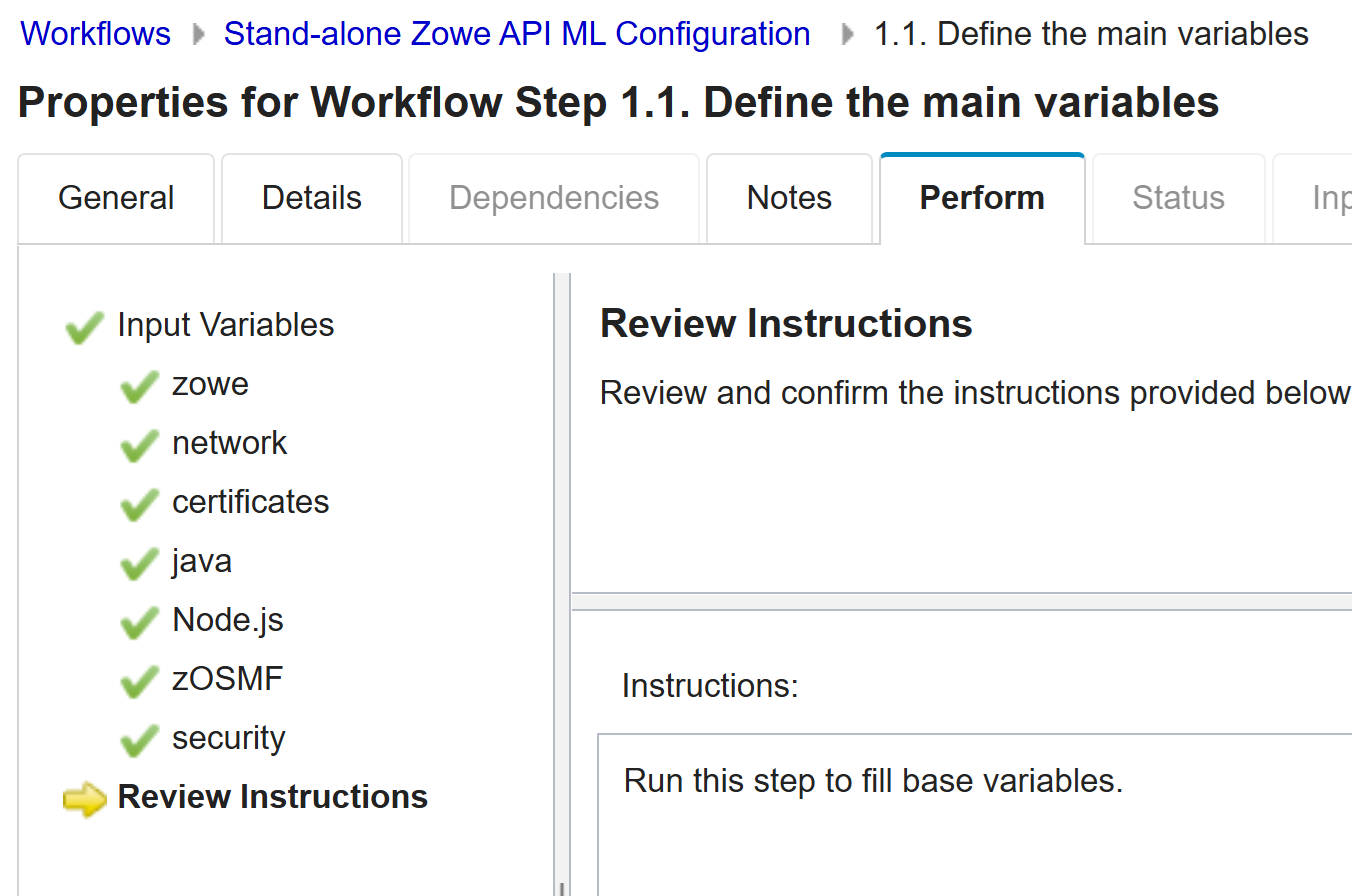
Task: Open the Workflows breadcrumb link
Action: (94, 33)
